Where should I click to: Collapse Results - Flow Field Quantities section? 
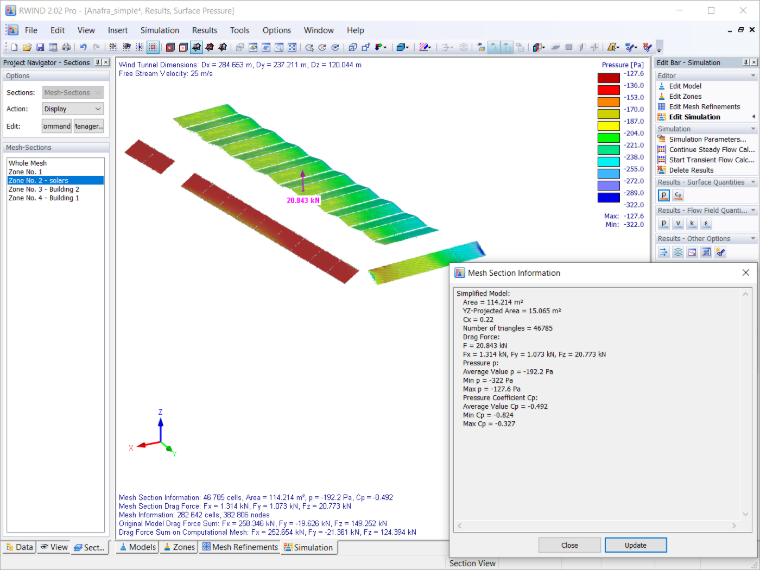tap(753, 210)
